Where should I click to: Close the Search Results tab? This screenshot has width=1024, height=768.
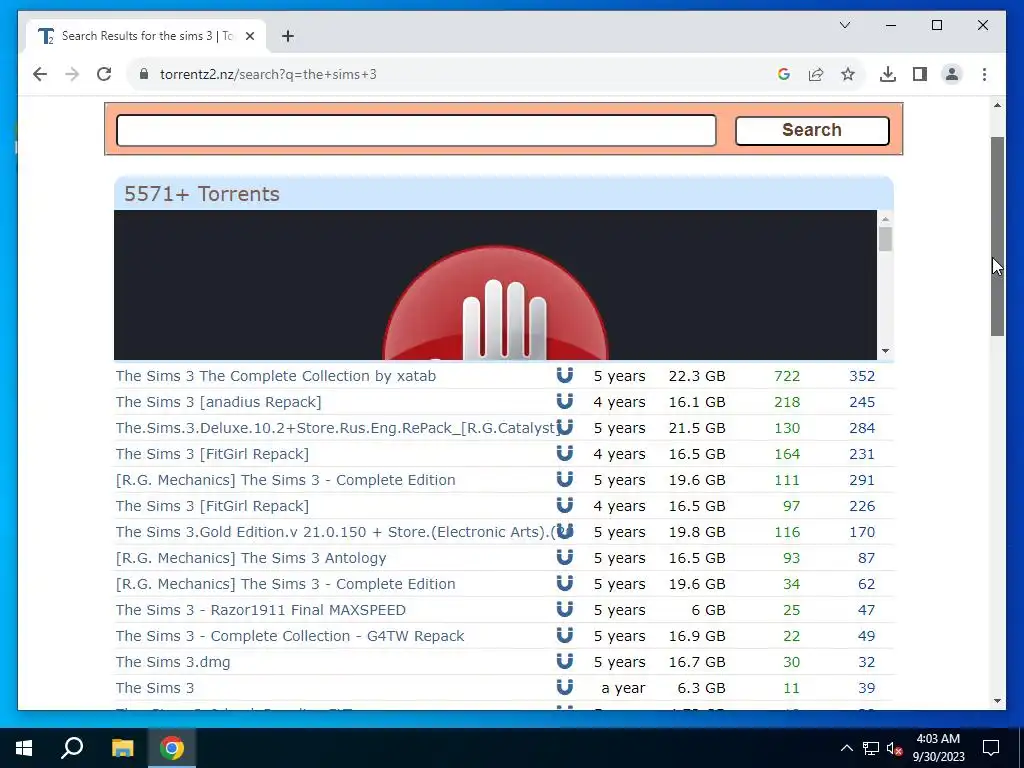pyautogui.click(x=249, y=36)
